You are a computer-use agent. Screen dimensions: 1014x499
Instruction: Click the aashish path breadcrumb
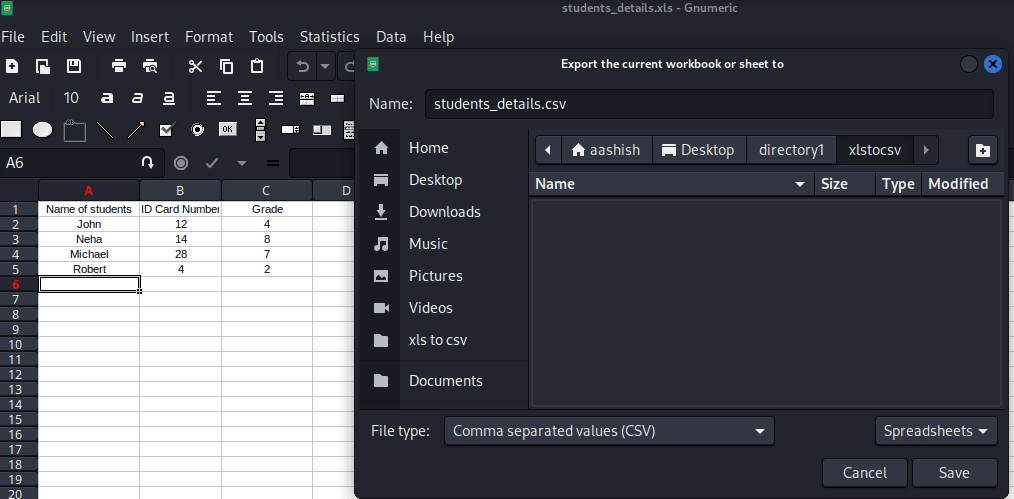click(x=607, y=151)
